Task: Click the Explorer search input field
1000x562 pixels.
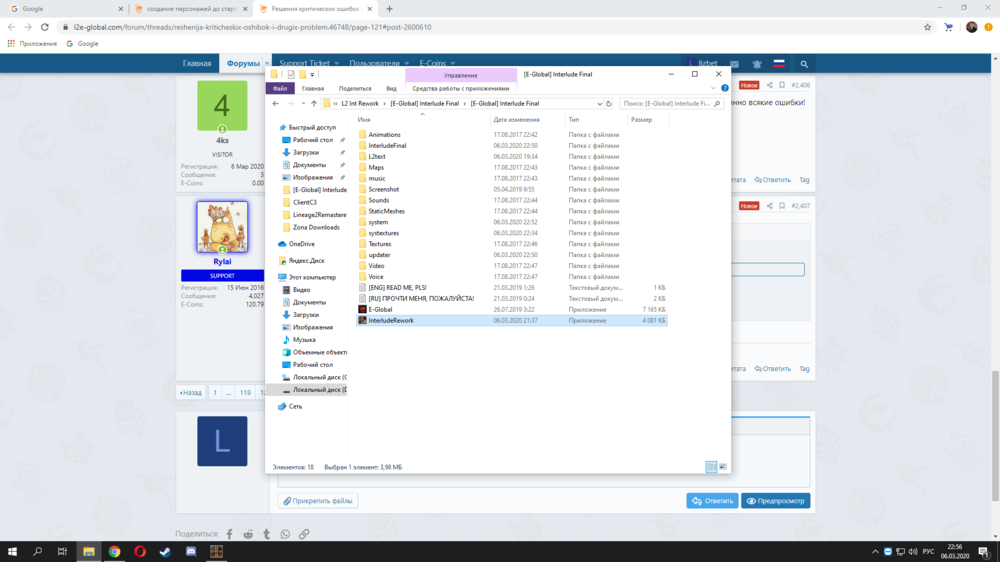Action: coord(665,104)
